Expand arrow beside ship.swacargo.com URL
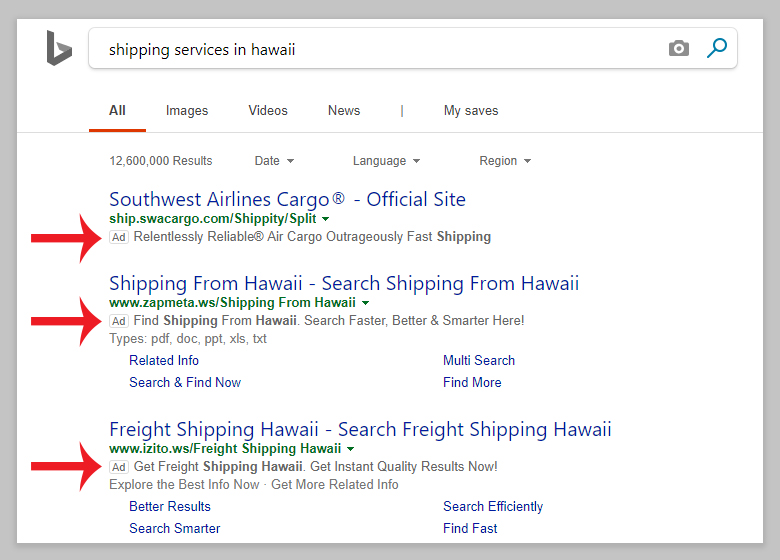This screenshot has width=780, height=560. click(326, 219)
